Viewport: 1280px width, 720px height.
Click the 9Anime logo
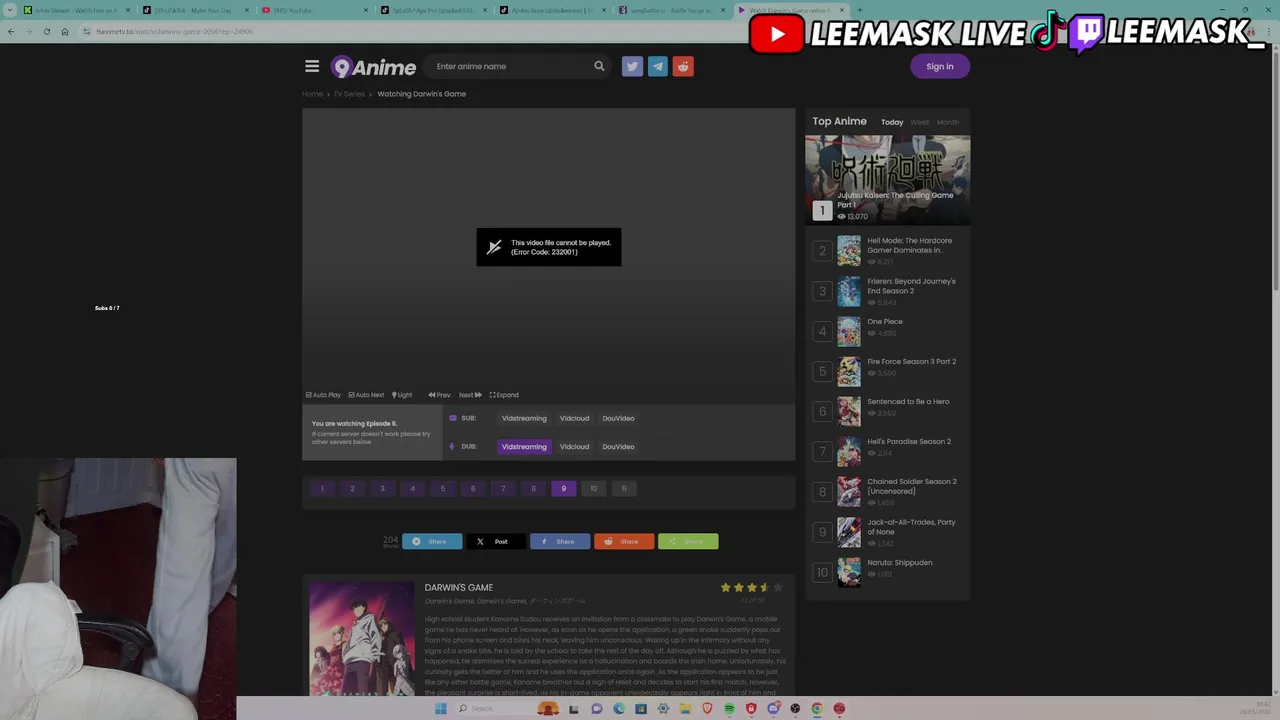point(373,67)
